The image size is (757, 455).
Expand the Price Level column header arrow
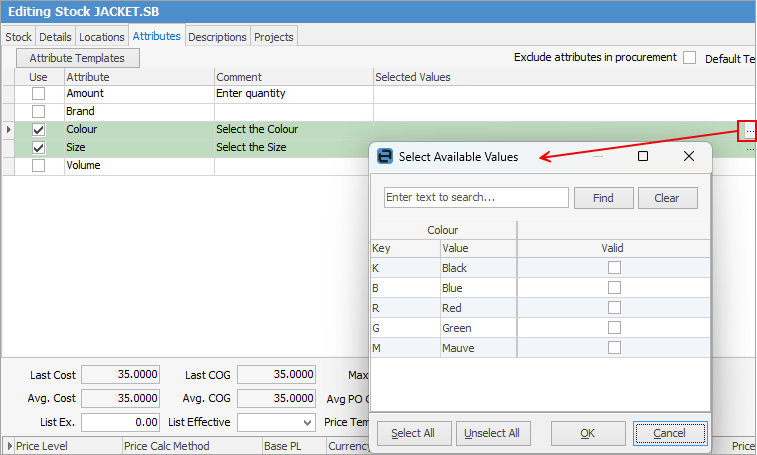tap(10, 446)
